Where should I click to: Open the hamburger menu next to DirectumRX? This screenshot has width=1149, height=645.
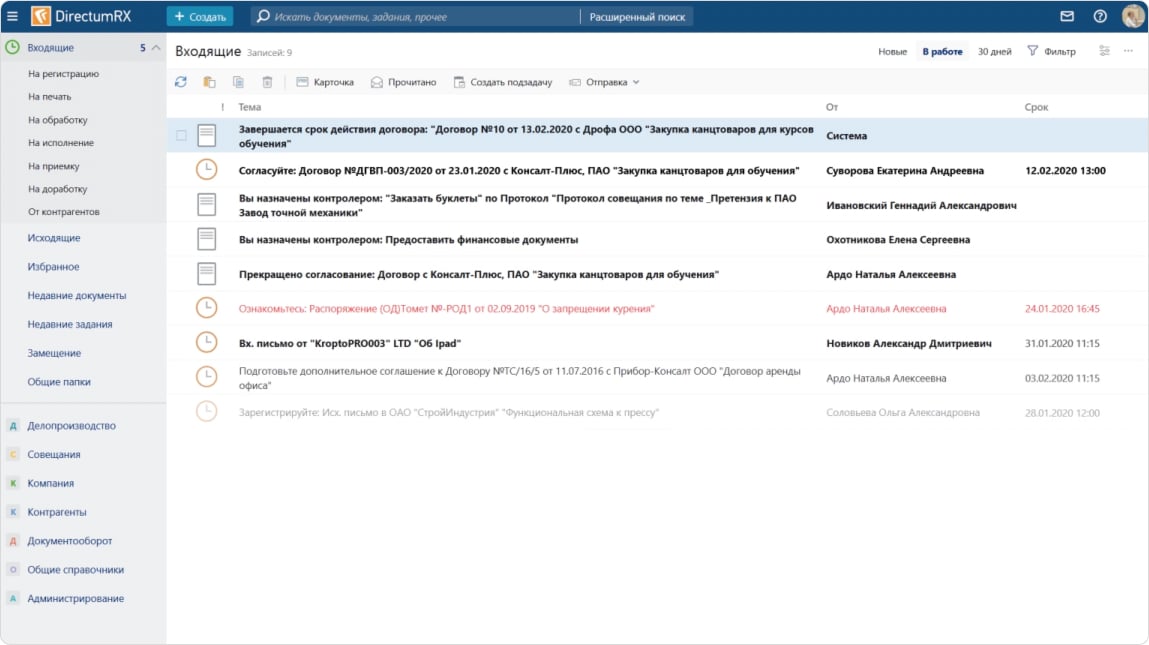point(12,17)
